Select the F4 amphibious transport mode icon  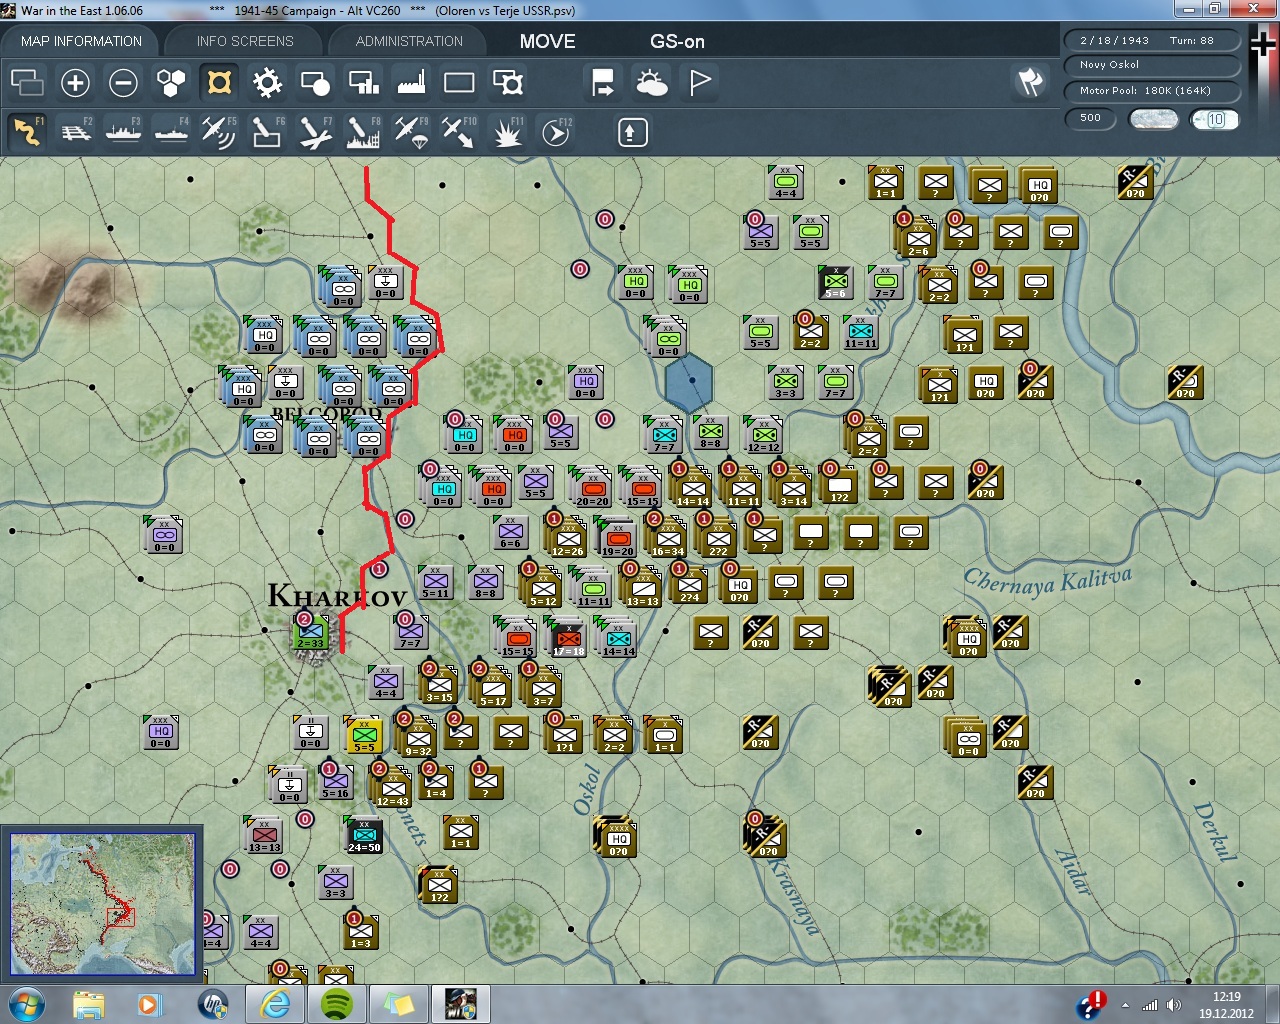click(x=171, y=132)
